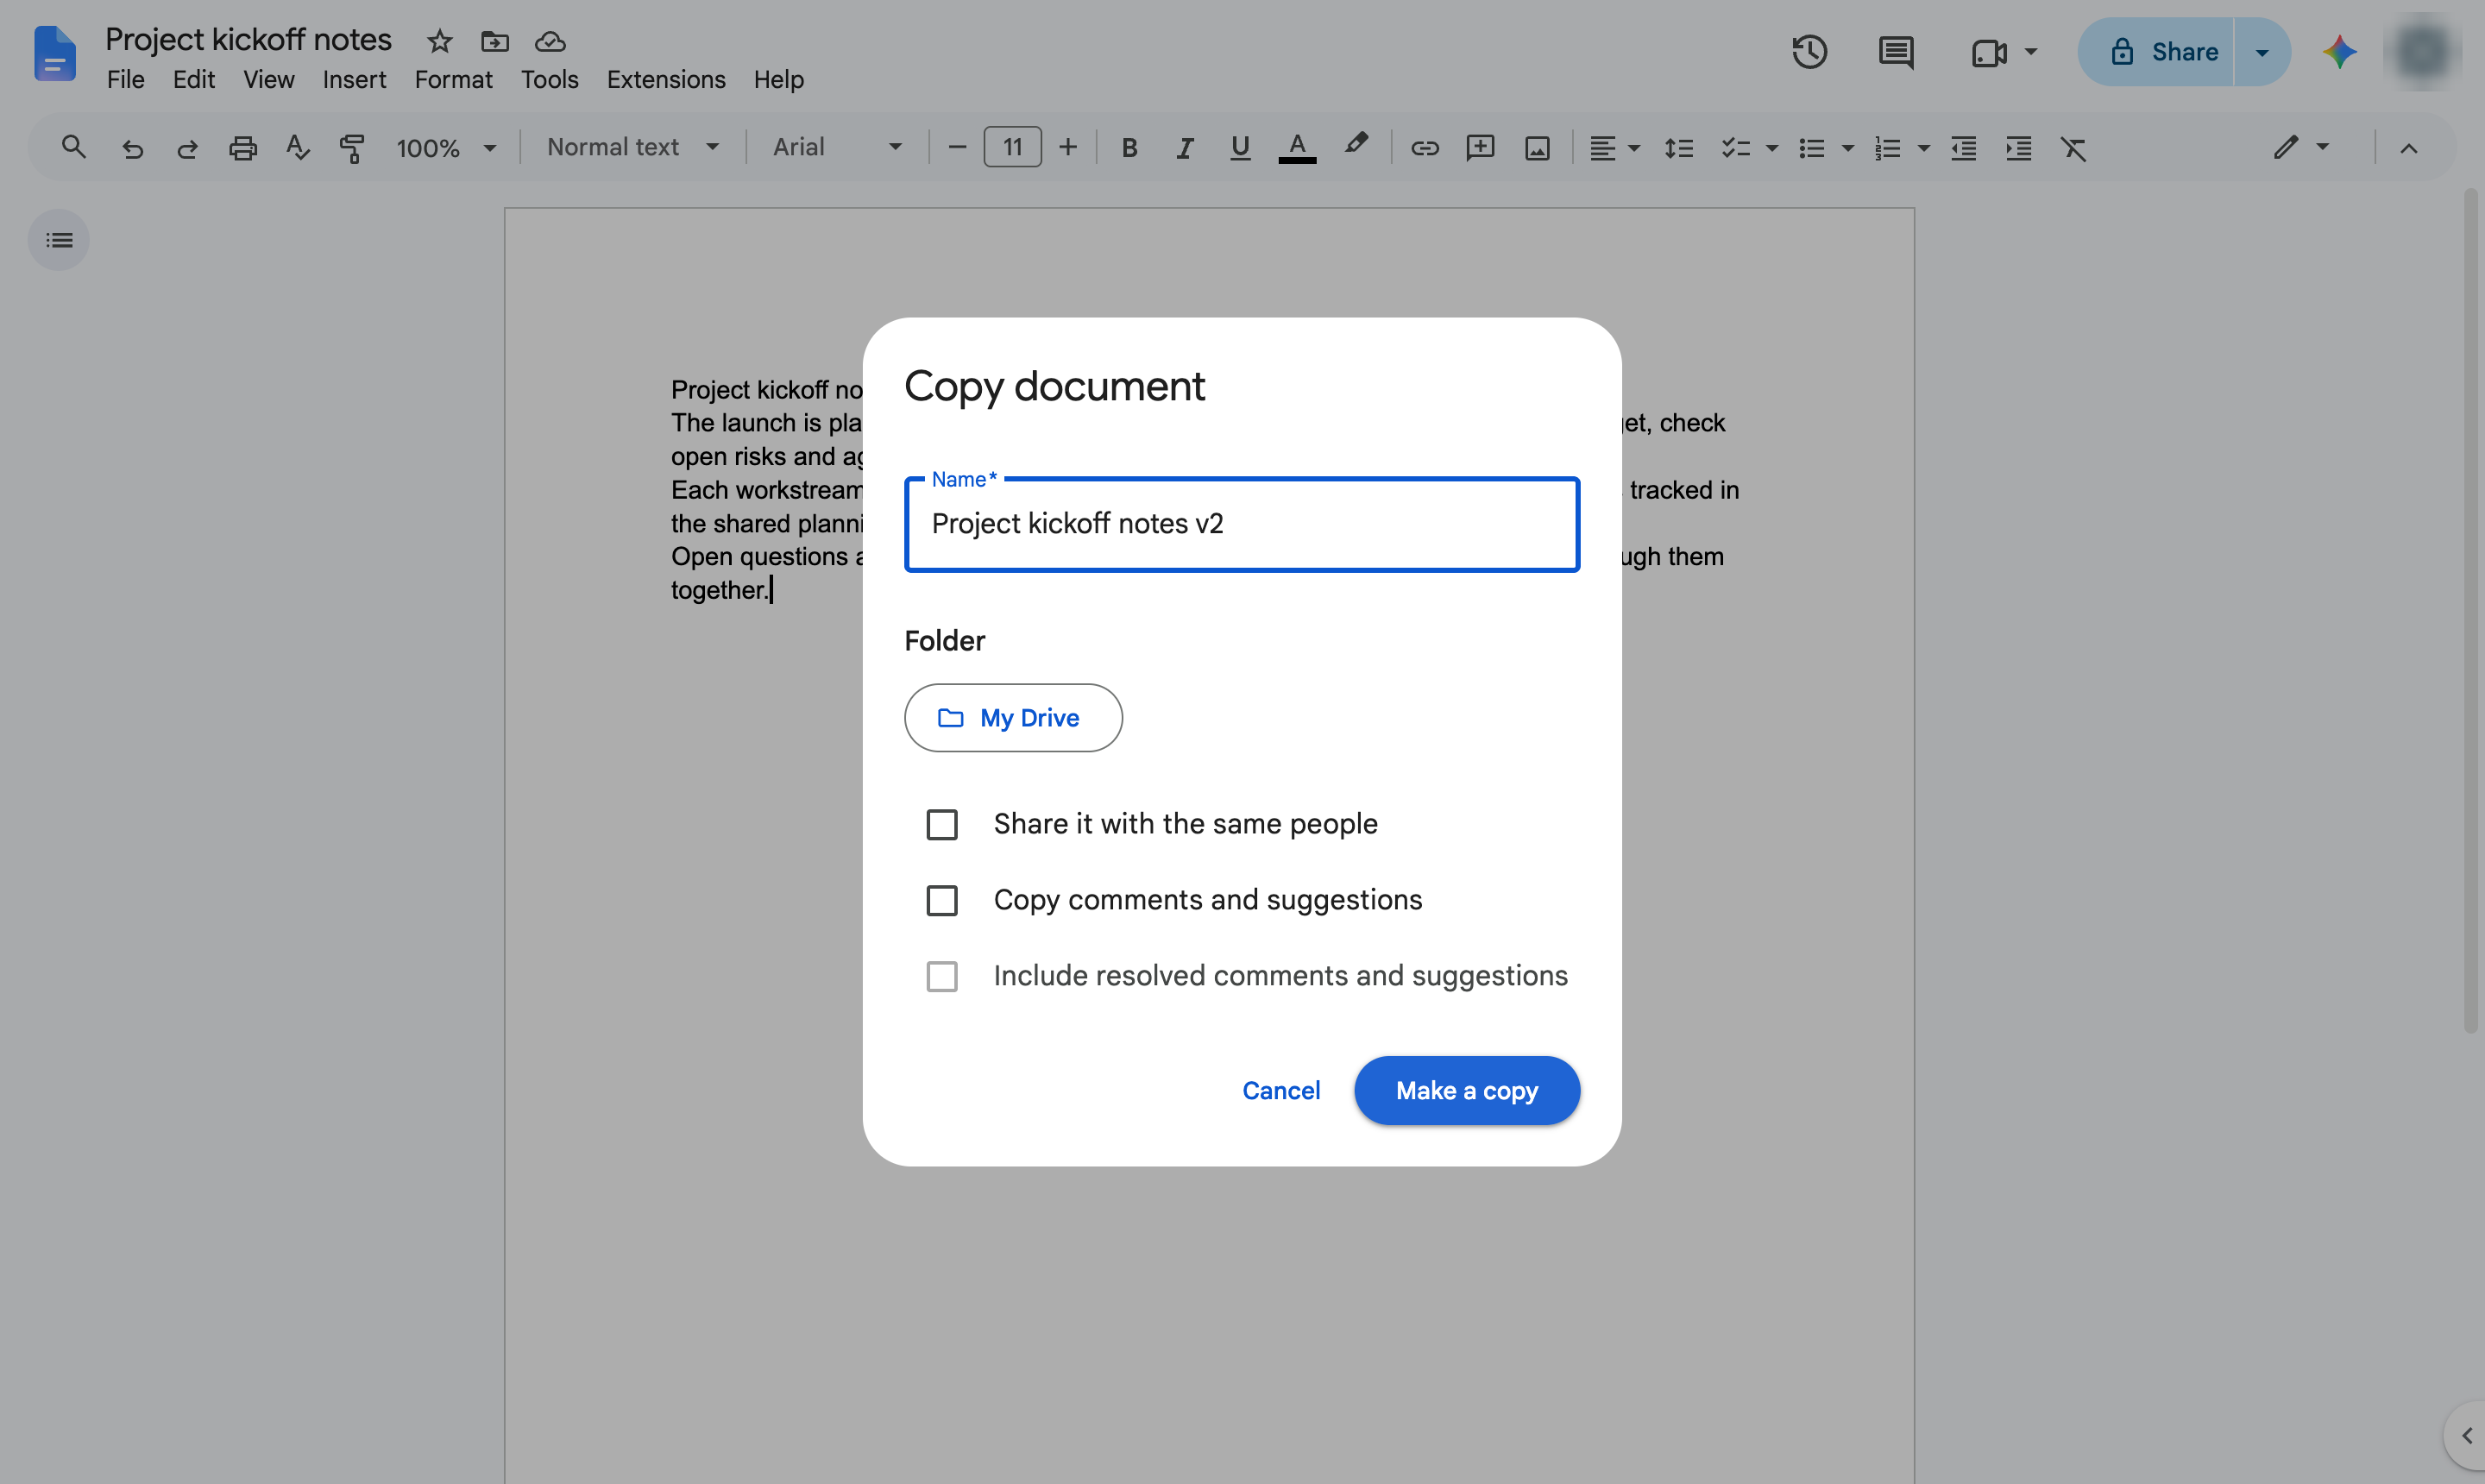
Task: Click the move to folder icon
Action: pyautogui.click(x=495, y=41)
